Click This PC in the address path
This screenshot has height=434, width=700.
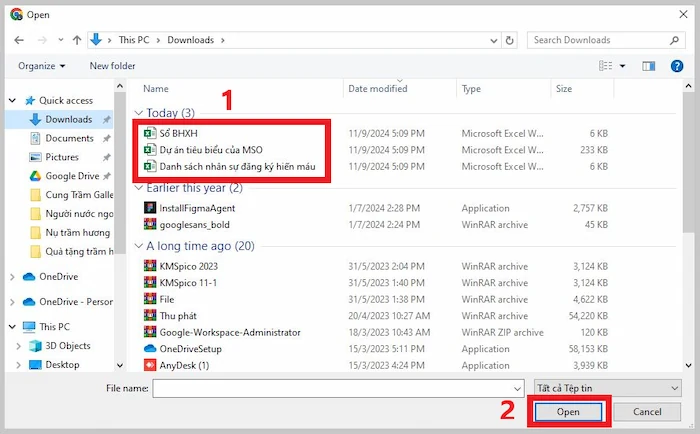click(x=134, y=40)
